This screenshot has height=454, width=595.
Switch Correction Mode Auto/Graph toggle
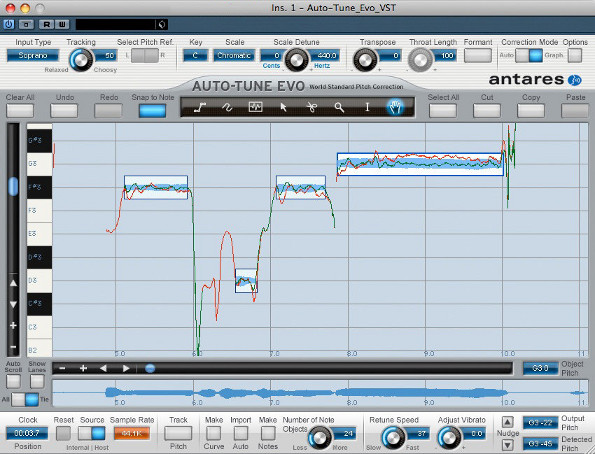(x=529, y=55)
